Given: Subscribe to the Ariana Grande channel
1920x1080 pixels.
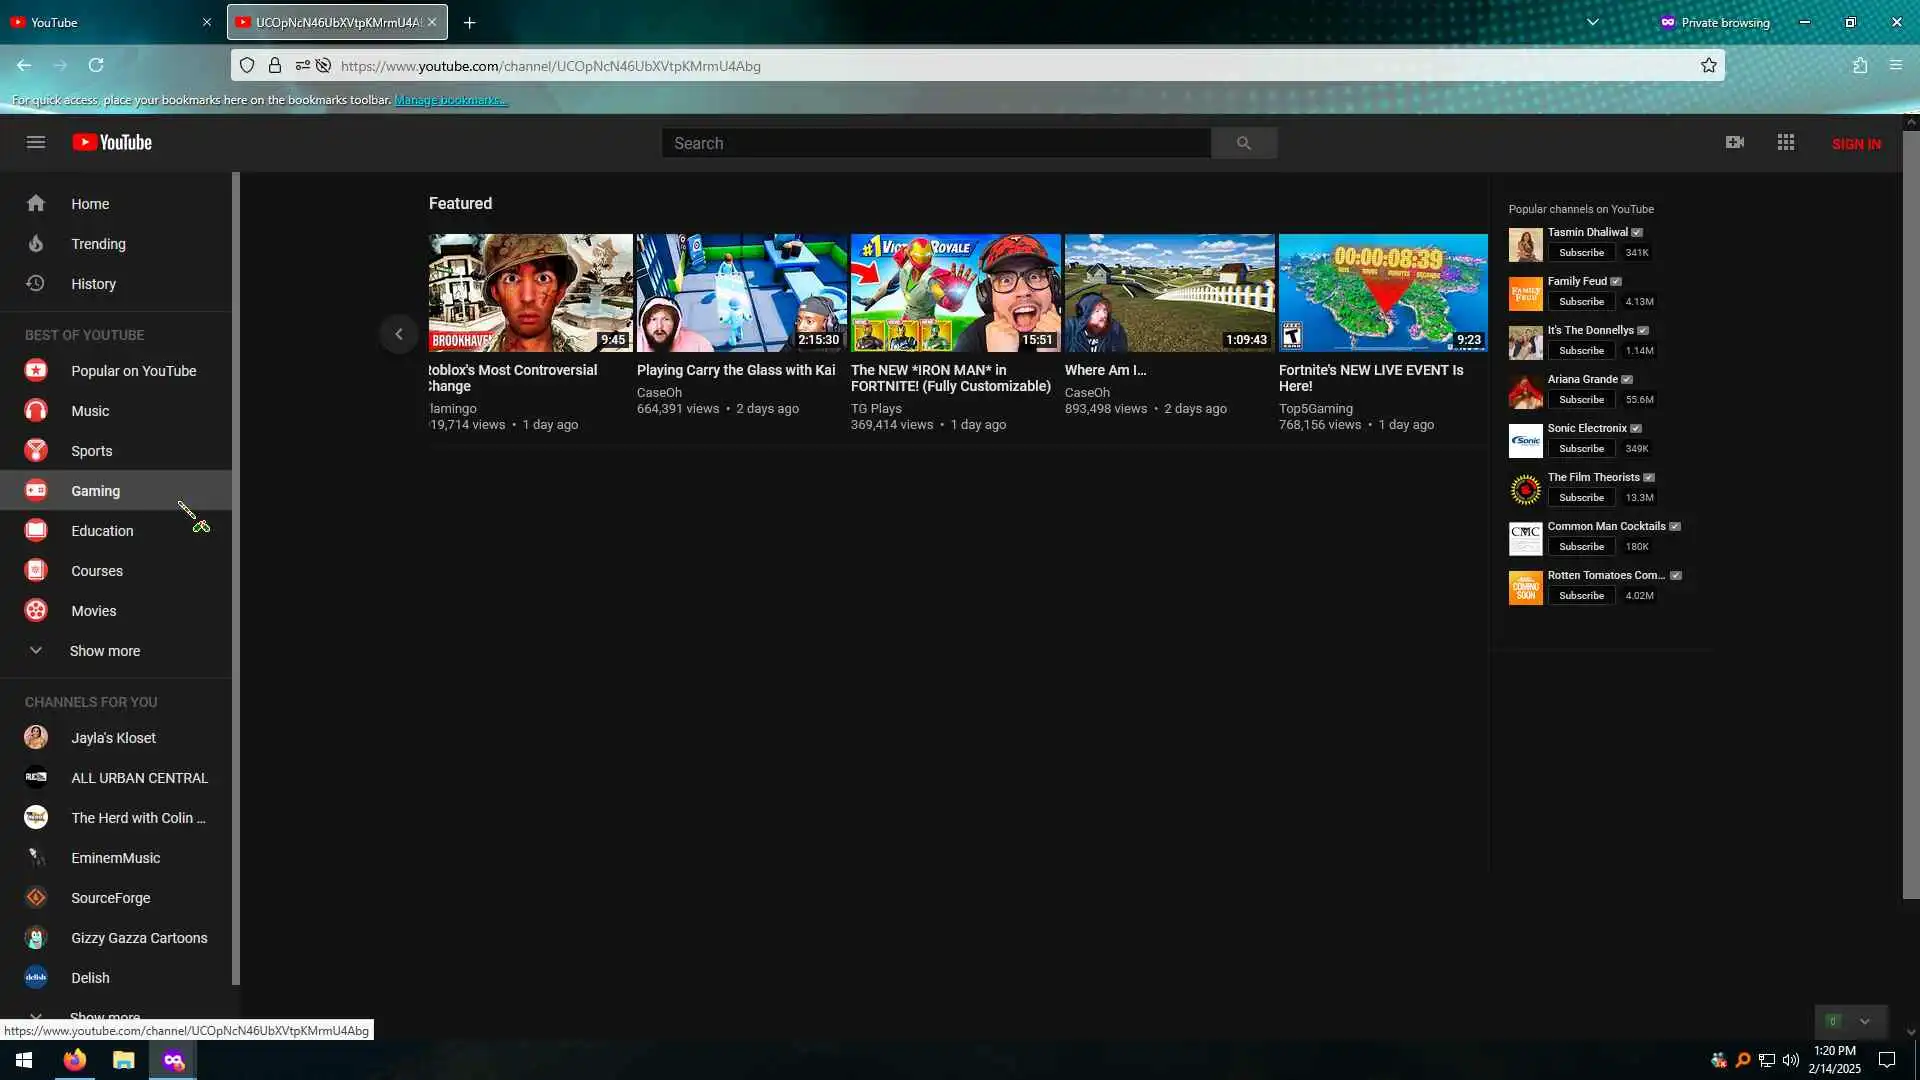Looking at the screenshot, I should click(1581, 400).
